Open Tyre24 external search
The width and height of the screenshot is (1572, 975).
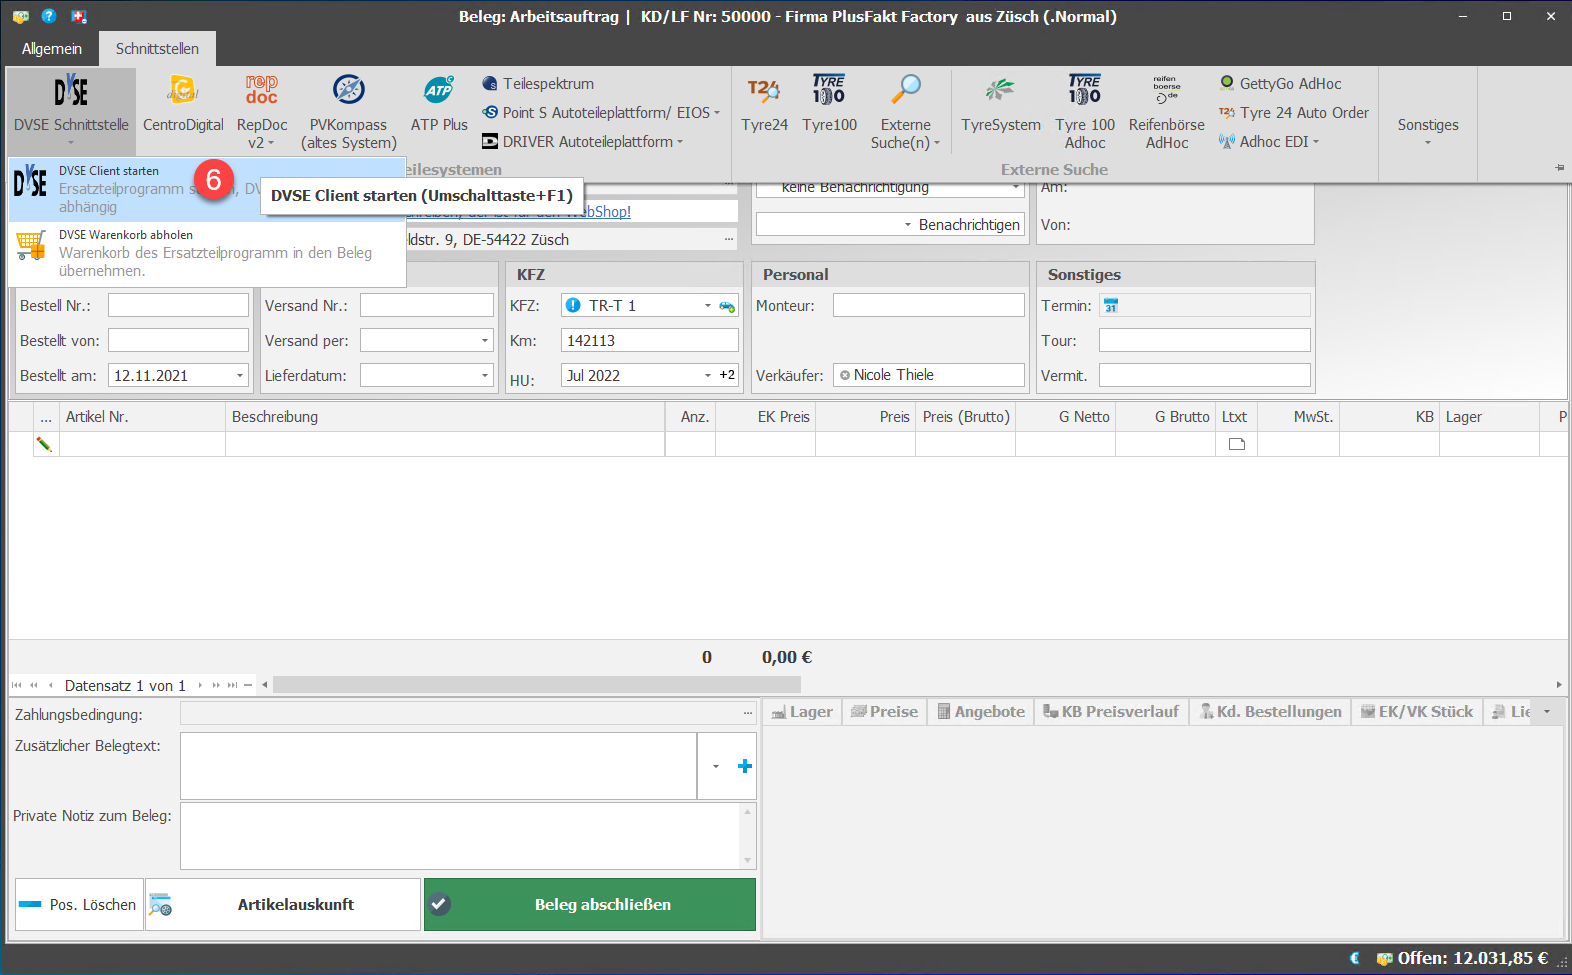click(765, 104)
